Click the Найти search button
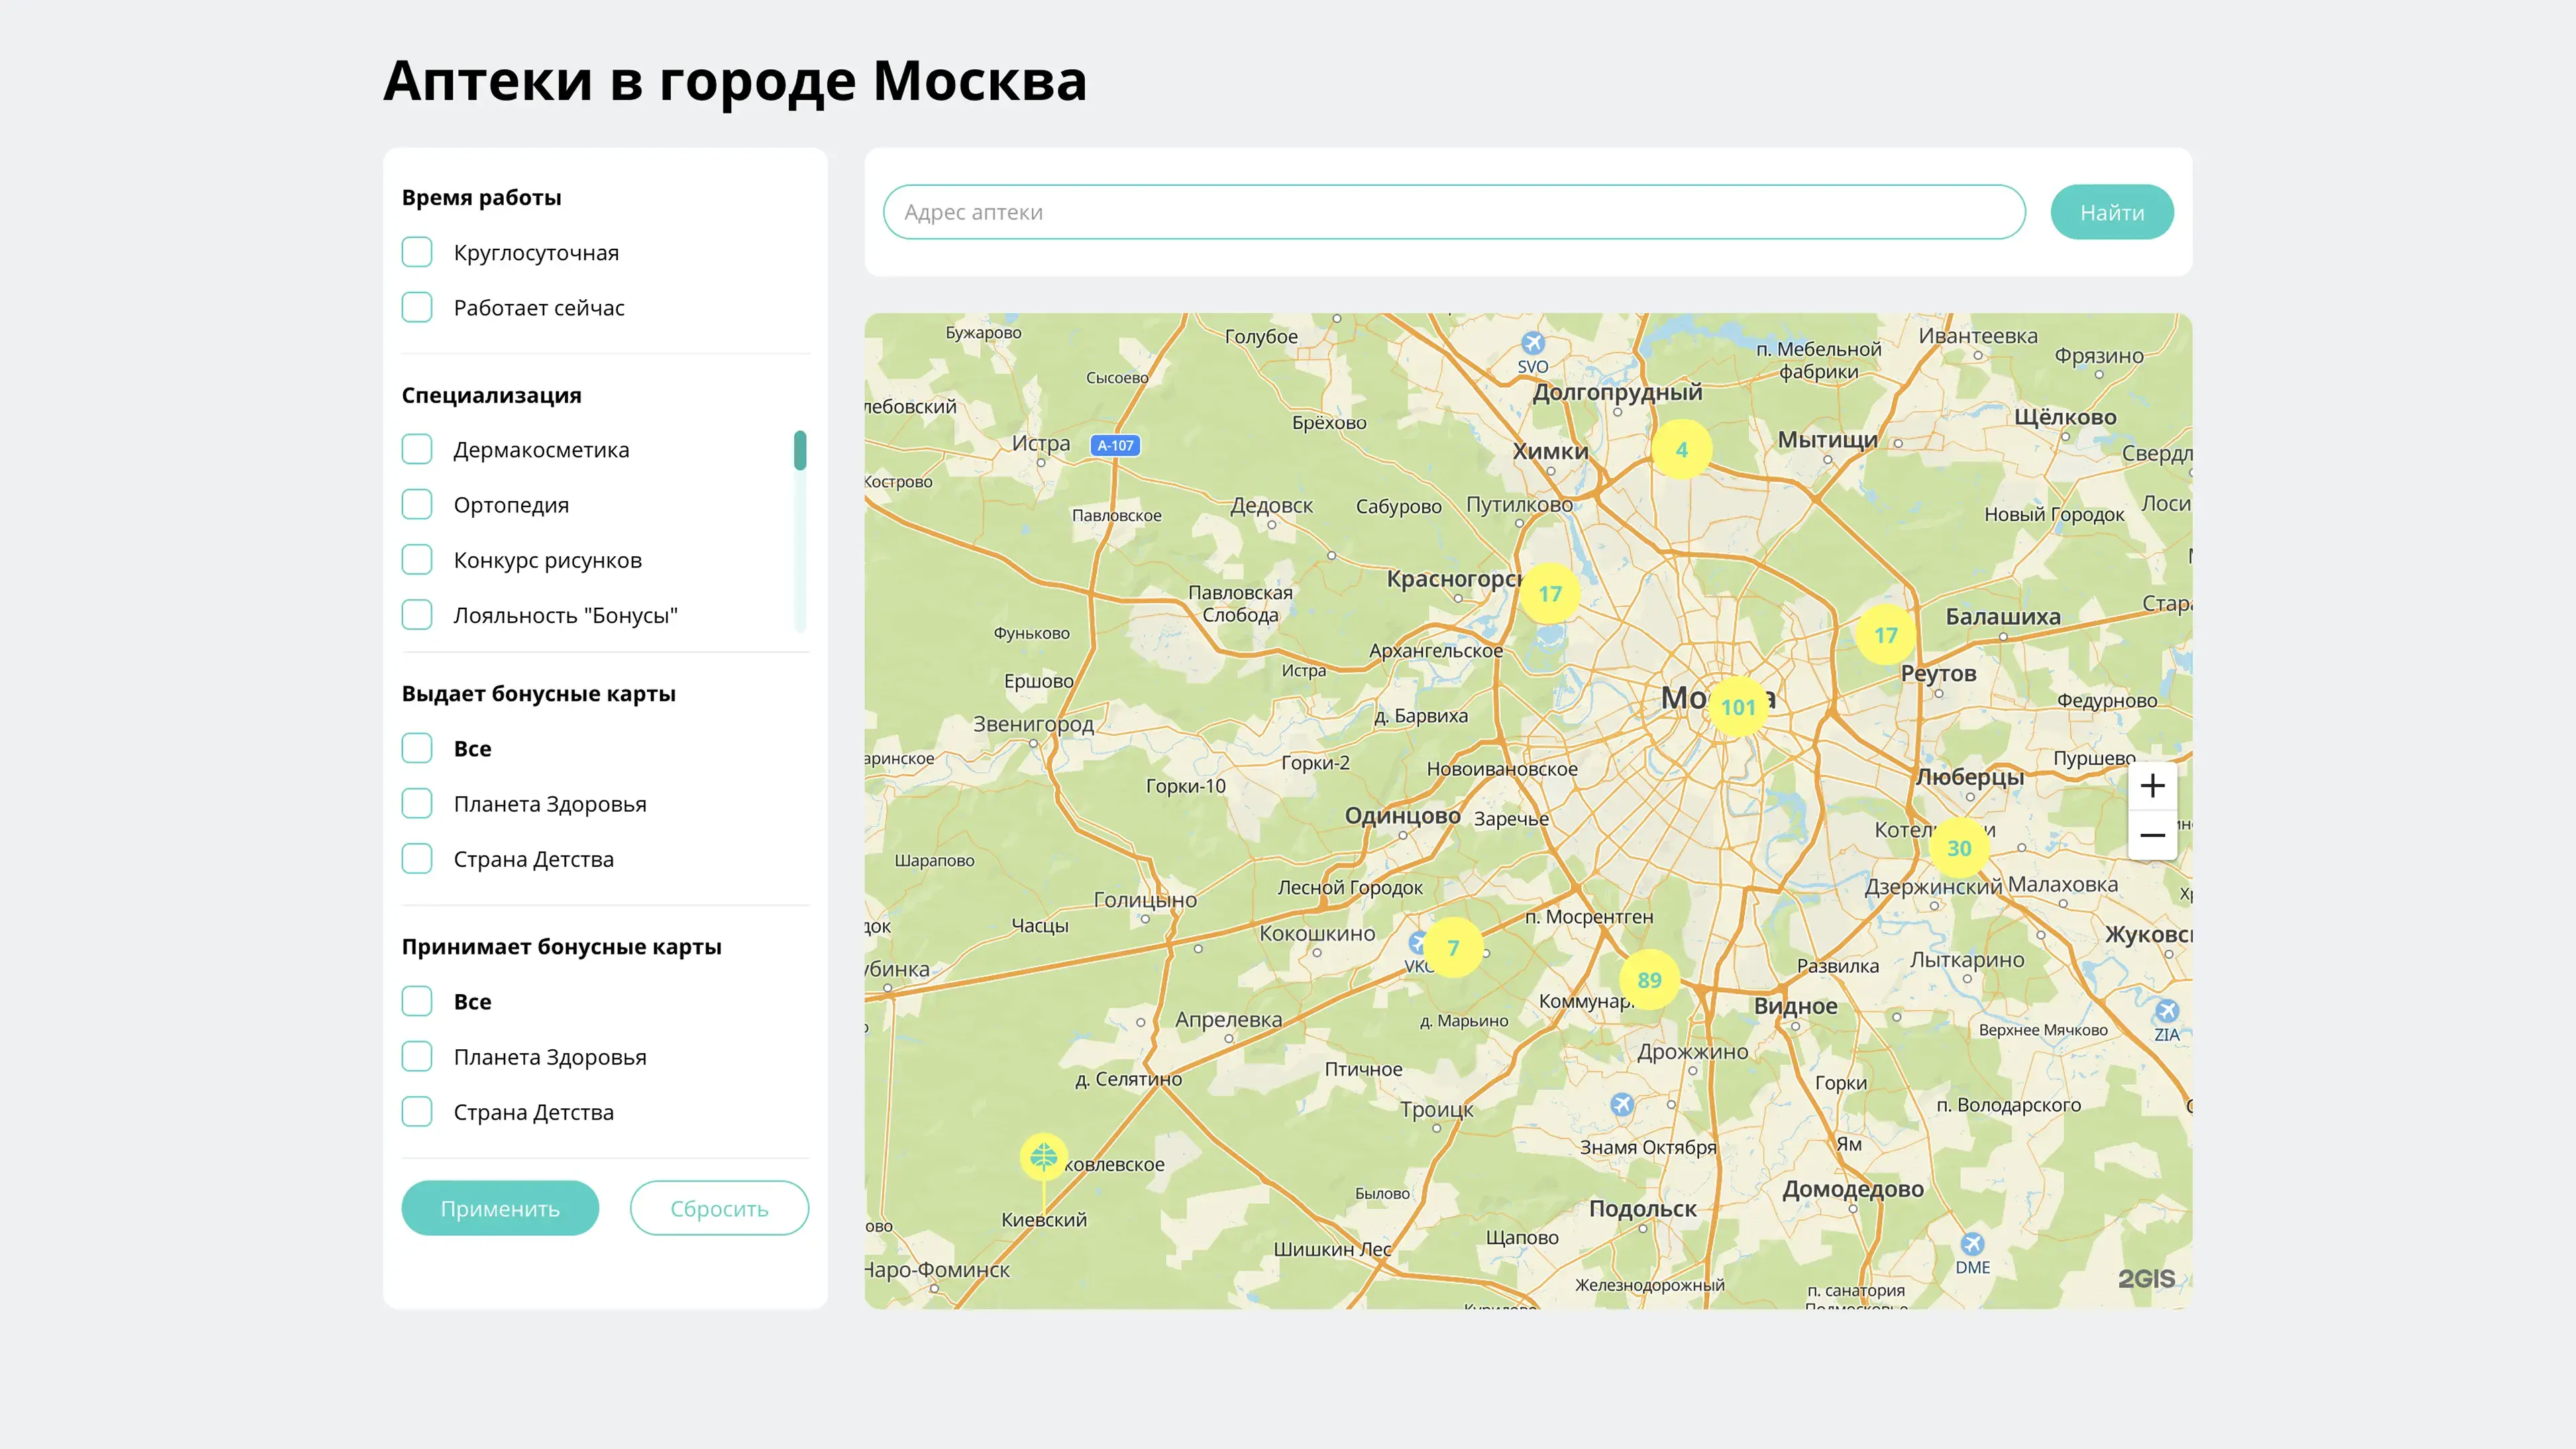The width and height of the screenshot is (2576, 1449). (2111, 212)
